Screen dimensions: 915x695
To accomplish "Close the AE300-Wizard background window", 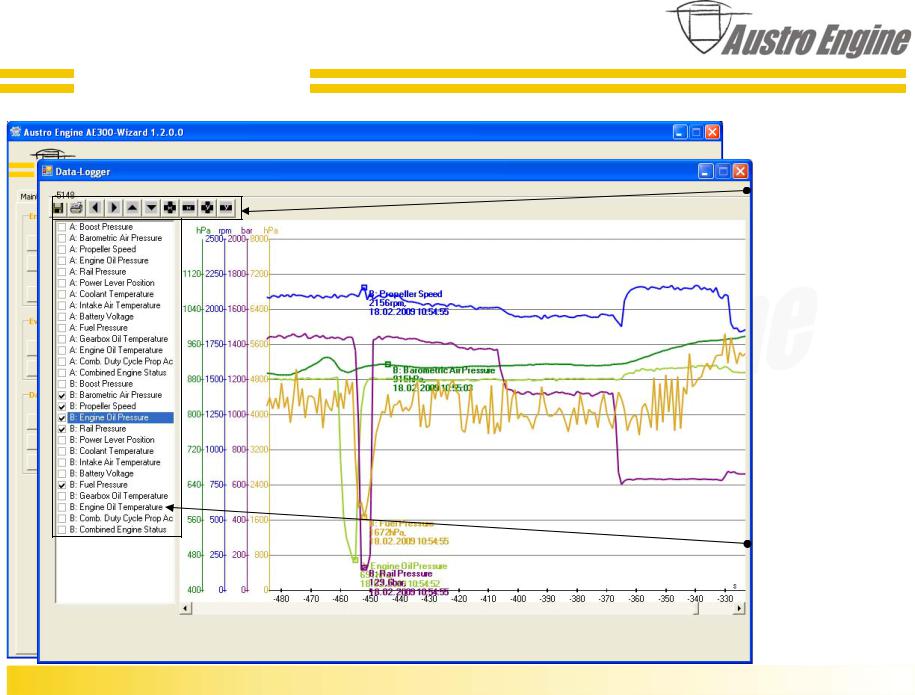I will [713, 132].
